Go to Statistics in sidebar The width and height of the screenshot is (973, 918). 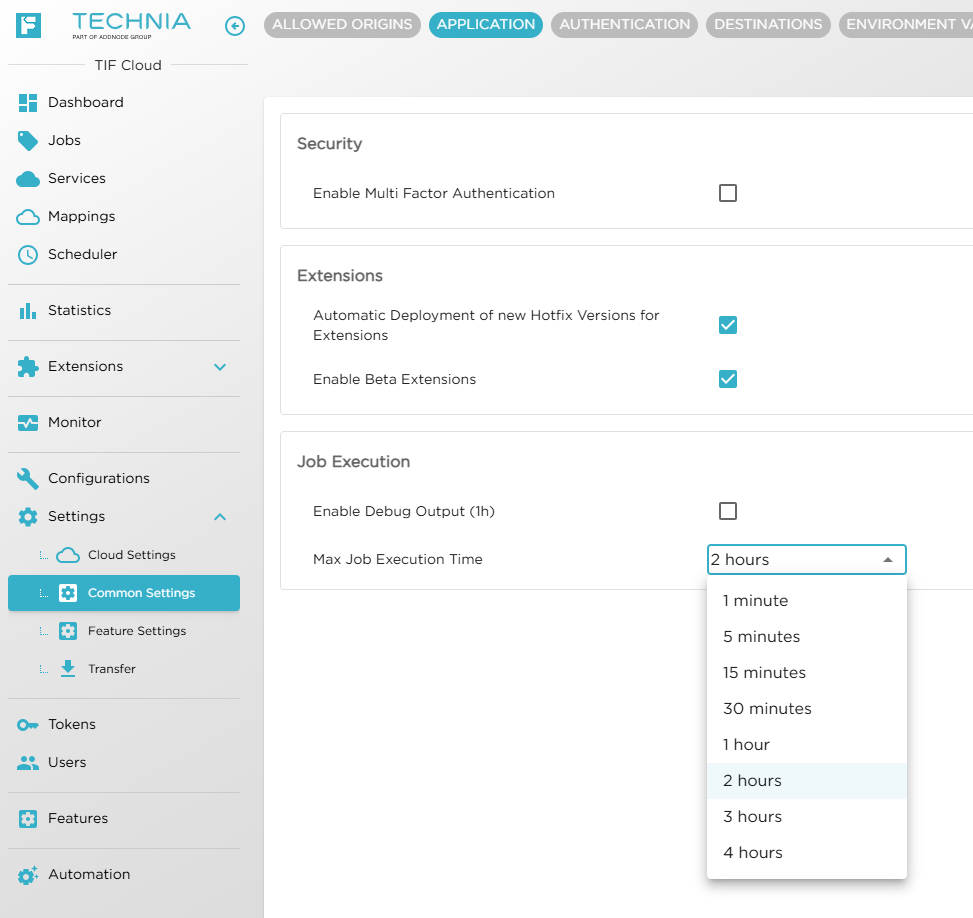coord(79,310)
